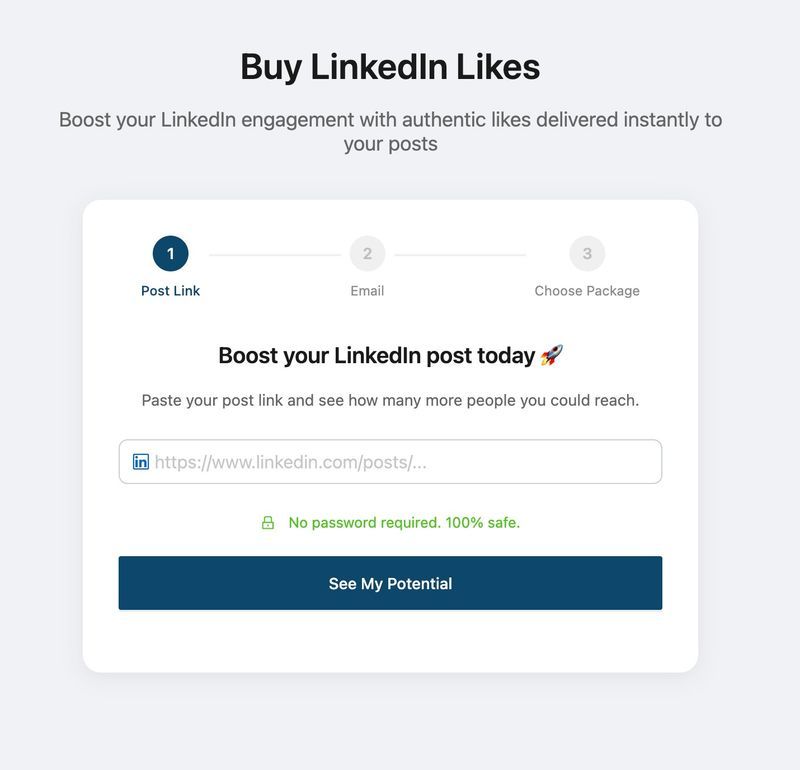Click the circled number 3 step indicator
Viewport: 800px width, 770px height.
pos(587,254)
